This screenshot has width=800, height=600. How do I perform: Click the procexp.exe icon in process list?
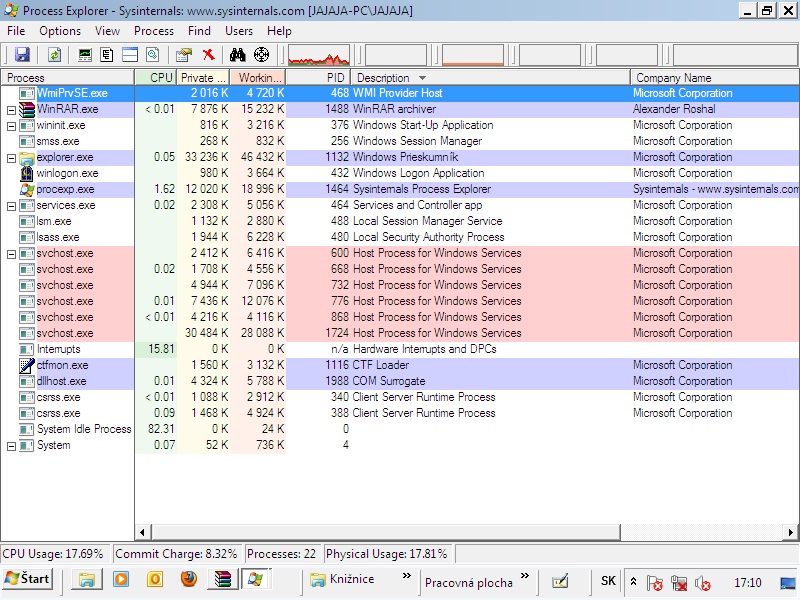point(27,189)
